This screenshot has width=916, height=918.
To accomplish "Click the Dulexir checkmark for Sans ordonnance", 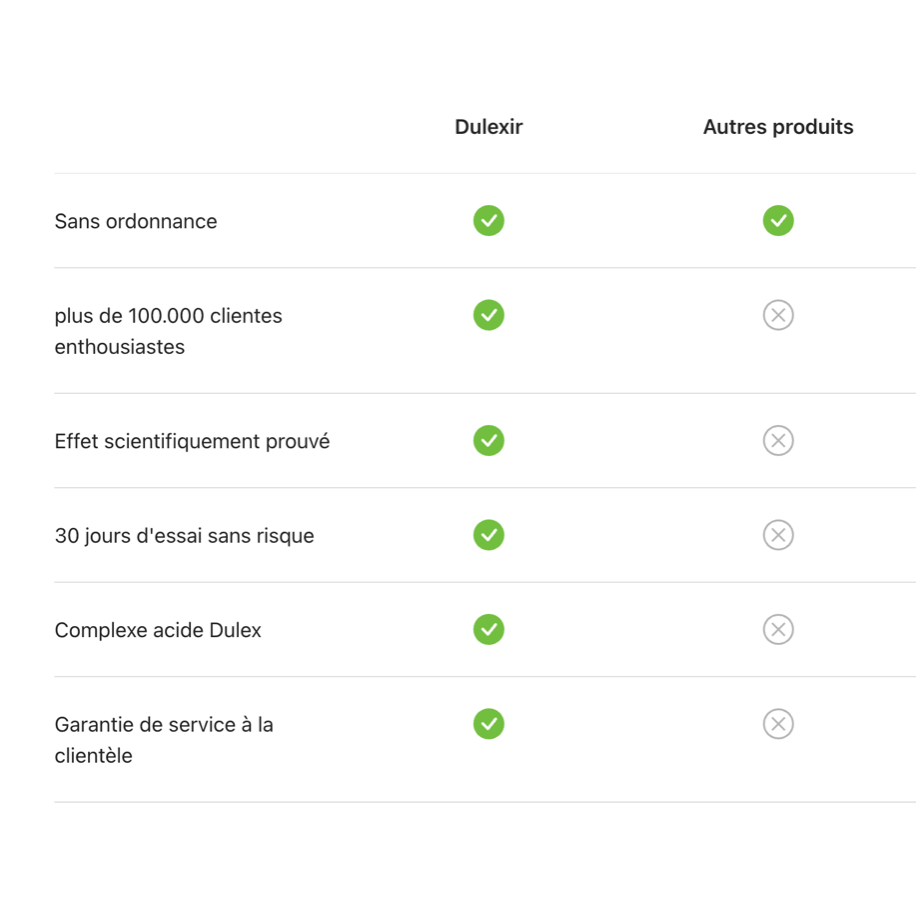I will tap(489, 221).
